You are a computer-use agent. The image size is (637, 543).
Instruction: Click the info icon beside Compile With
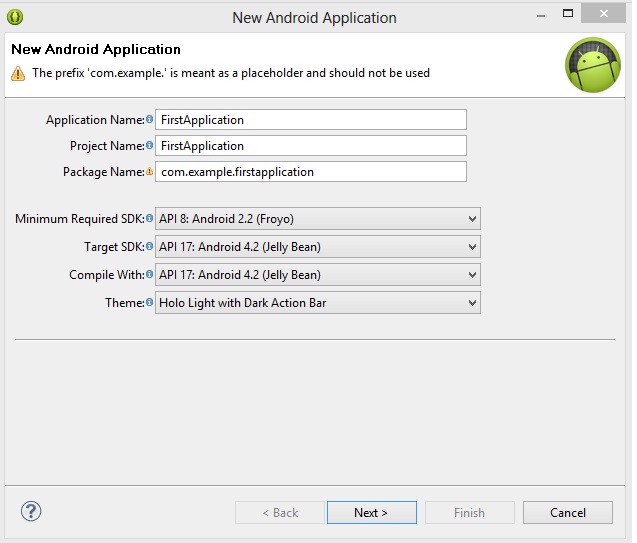tap(150, 275)
